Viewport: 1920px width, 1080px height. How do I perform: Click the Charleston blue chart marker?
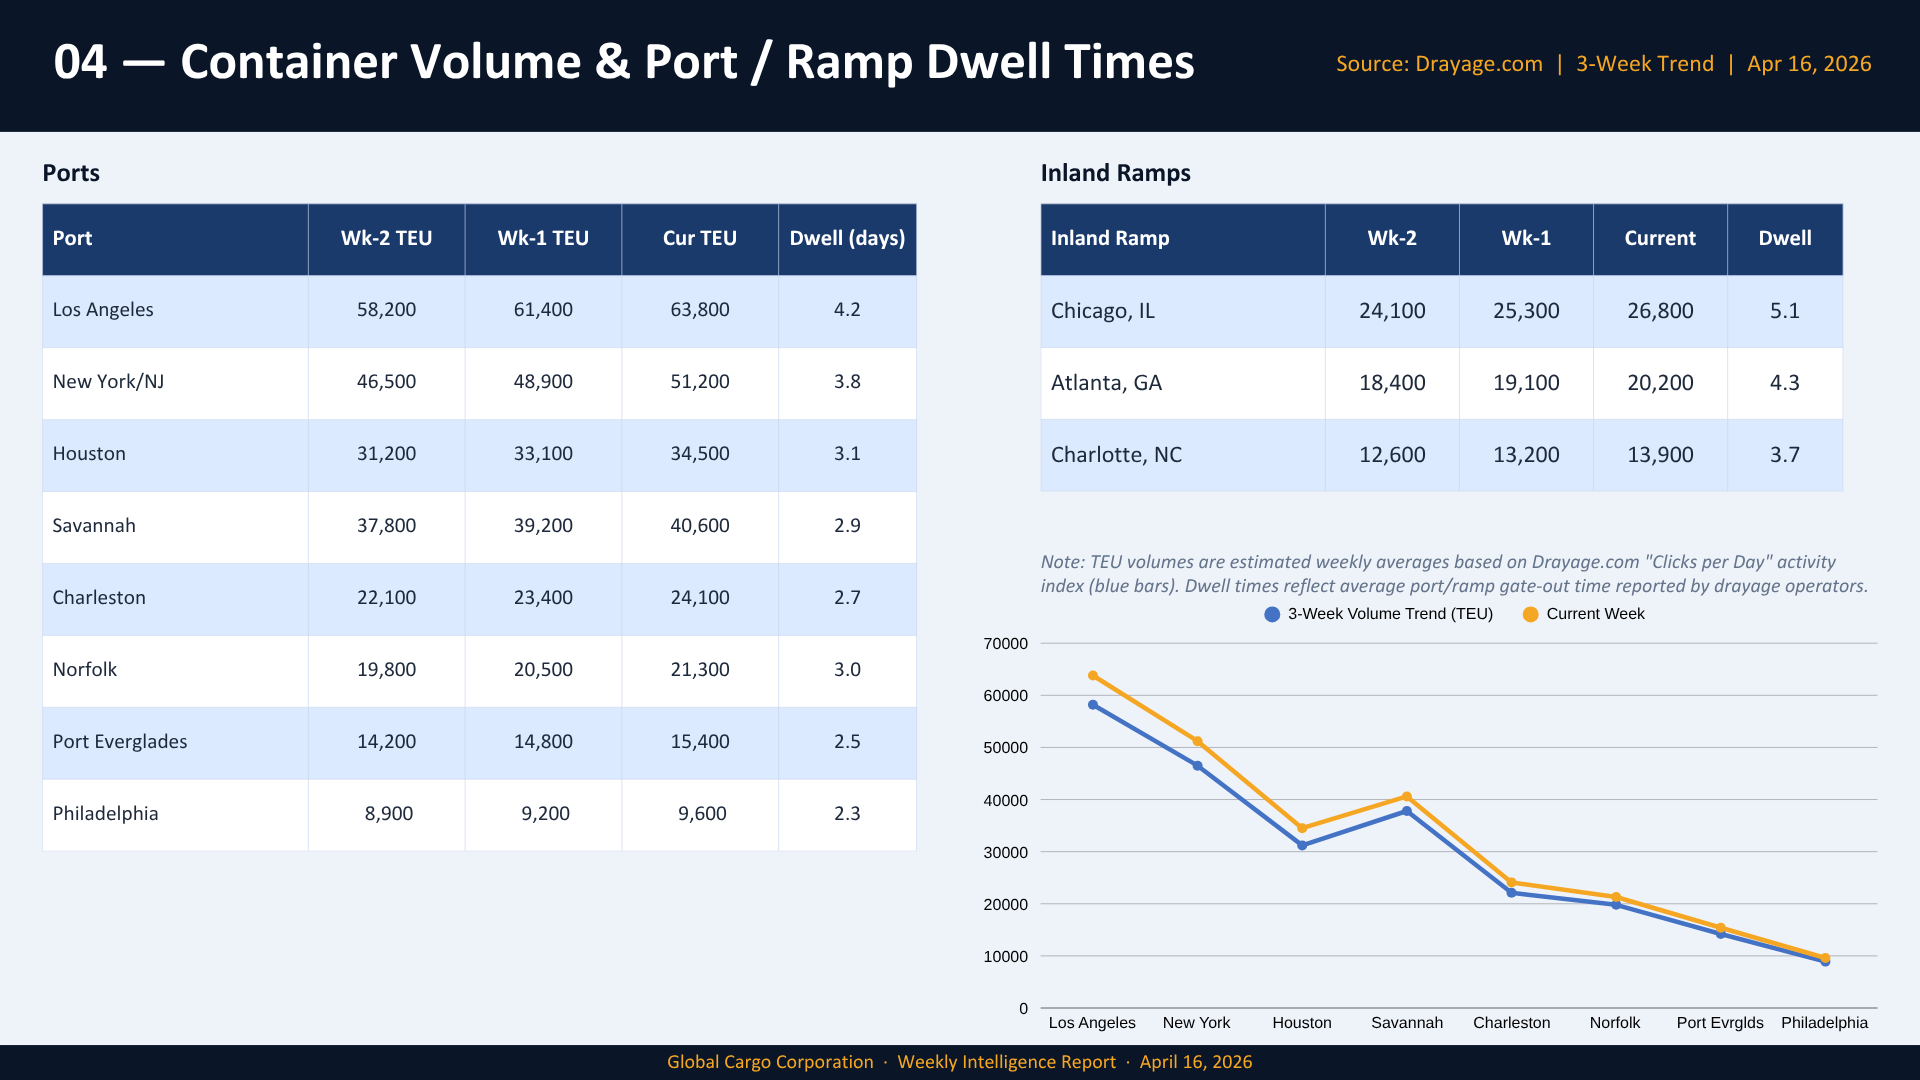pyautogui.click(x=1511, y=892)
